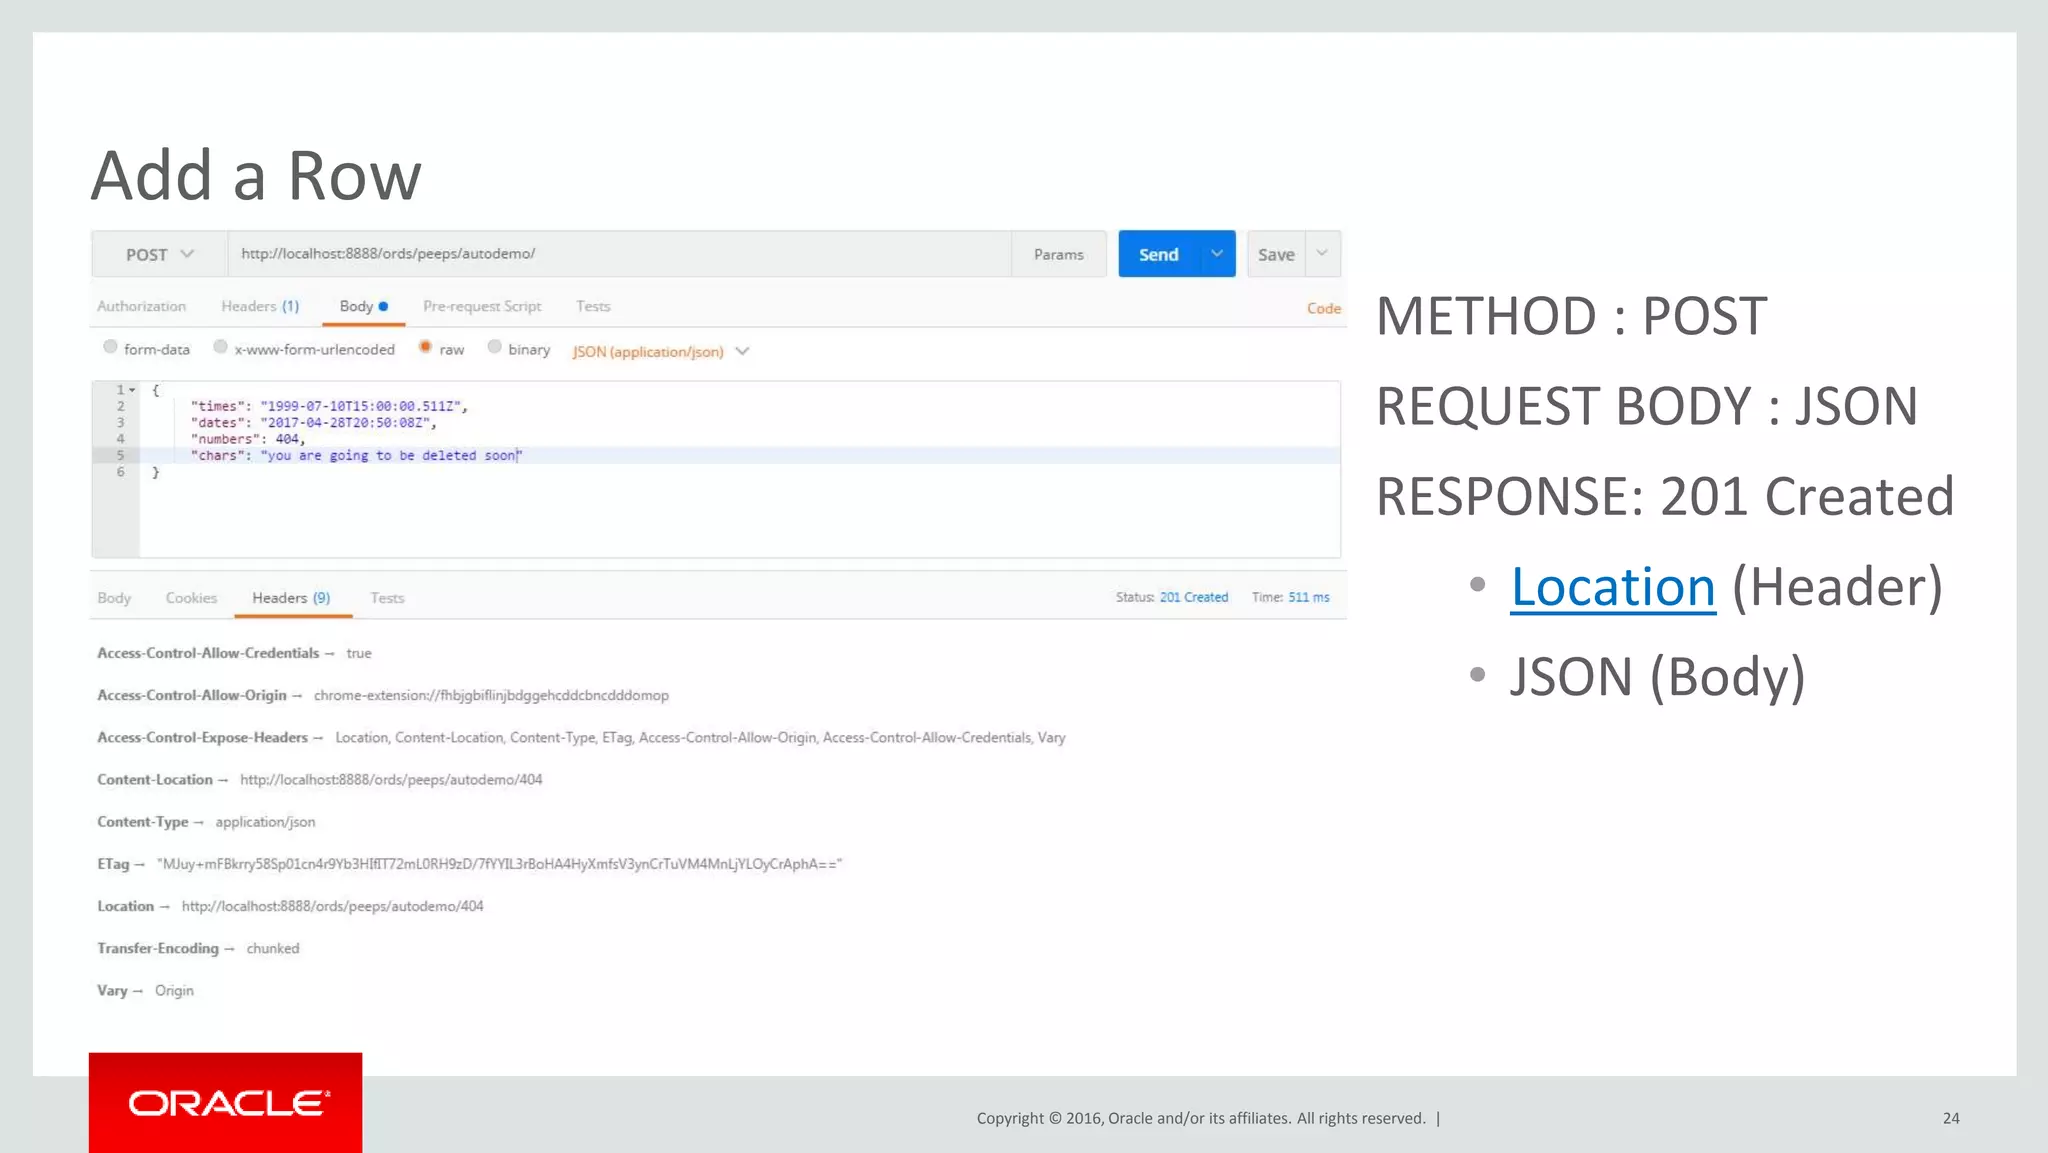The height and width of the screenshot is (1153, 2048).
Task: Click the blue Body modified dot indicator
Action: 383,307
